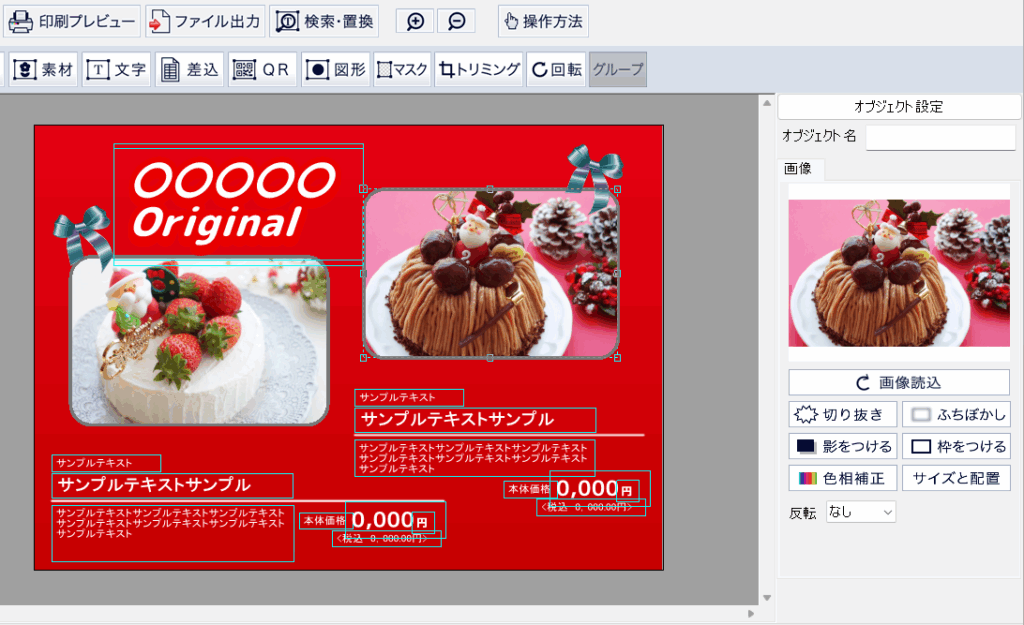1024x625 pixels.
Task: Apply the マスク mask tool
Action: point(402,70)
